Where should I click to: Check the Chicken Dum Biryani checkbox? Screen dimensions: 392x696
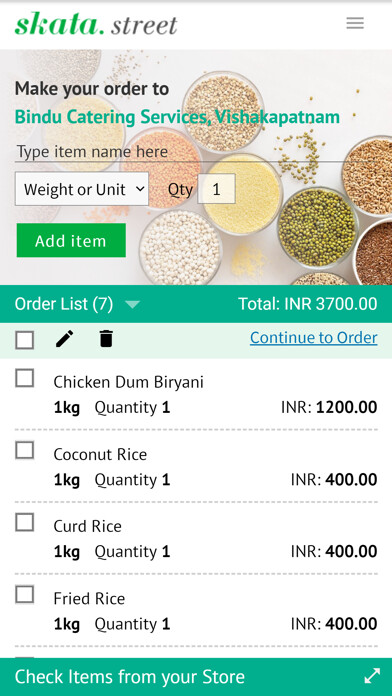tap(24, 379)
